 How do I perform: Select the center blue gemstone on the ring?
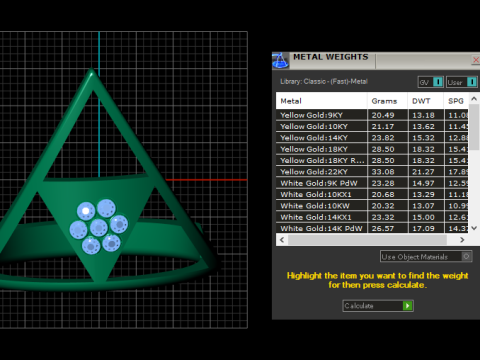pyautogui.click(x=99, y=227)
